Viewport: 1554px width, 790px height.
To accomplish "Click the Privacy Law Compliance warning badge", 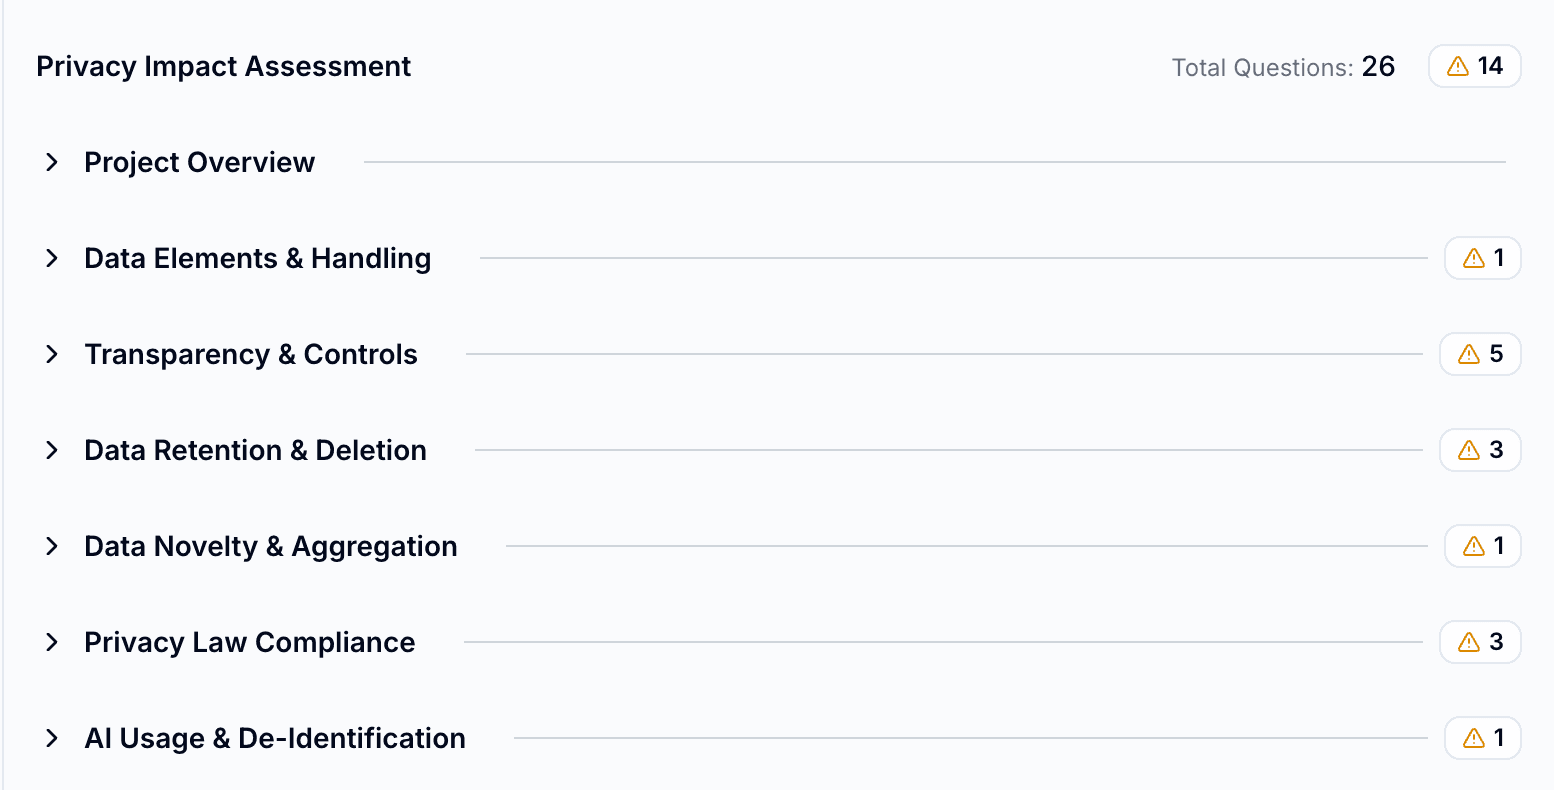I will [1480, 642].
